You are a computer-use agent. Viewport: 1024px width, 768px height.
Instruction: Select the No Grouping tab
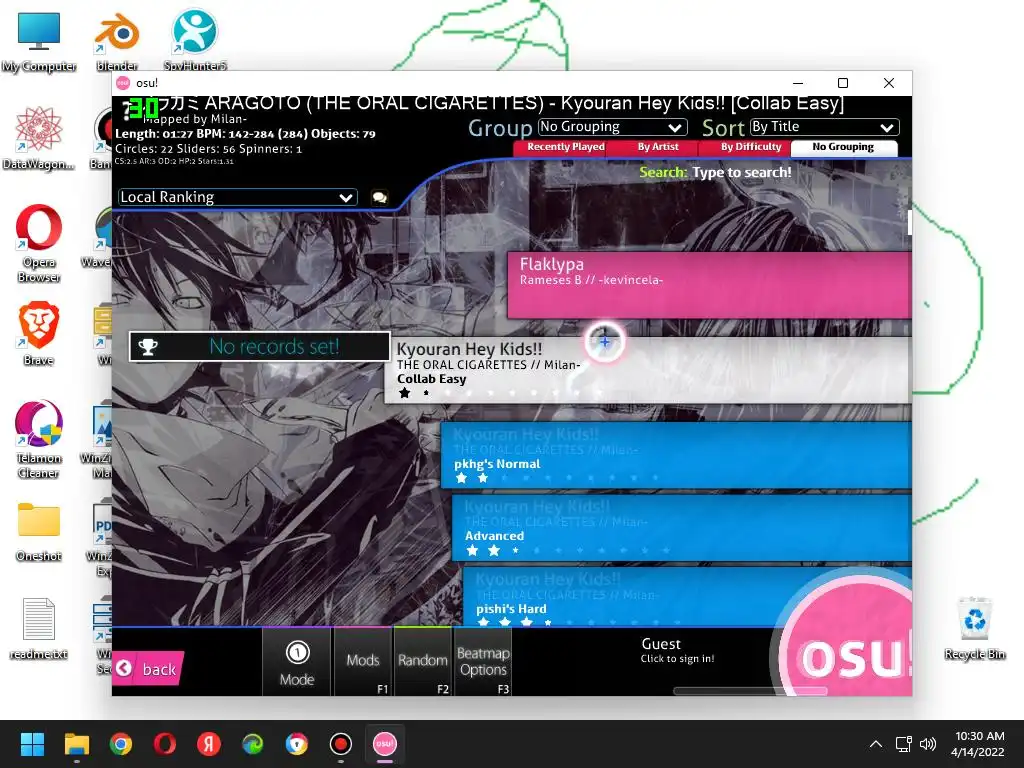click(x=843, y=147)
